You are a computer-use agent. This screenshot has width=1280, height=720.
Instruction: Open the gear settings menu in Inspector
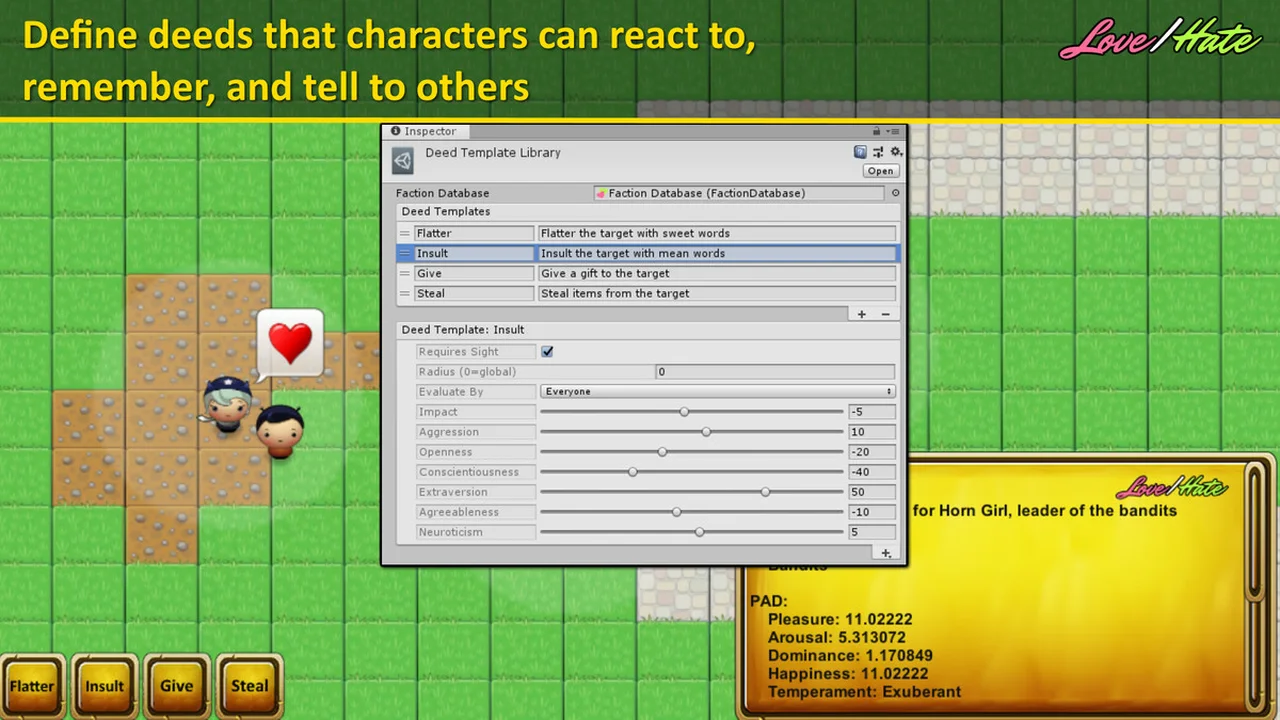click(x=896, y=152)
